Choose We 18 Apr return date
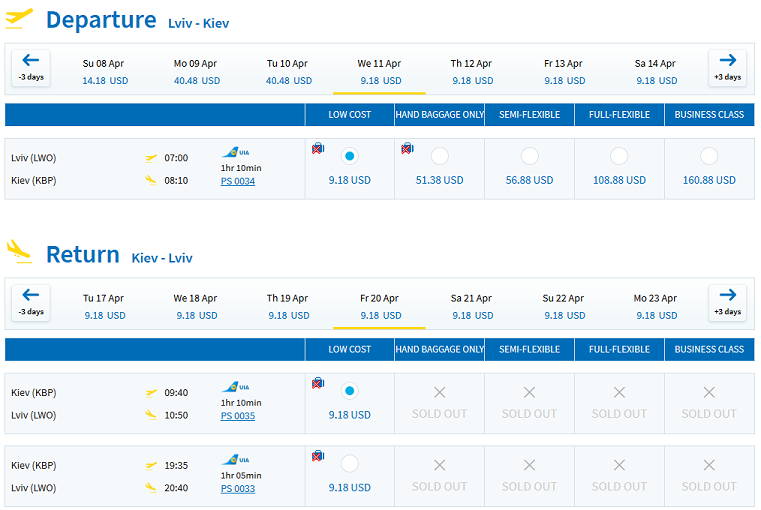This screenshot has height=510, width=761. click(197, 307)
